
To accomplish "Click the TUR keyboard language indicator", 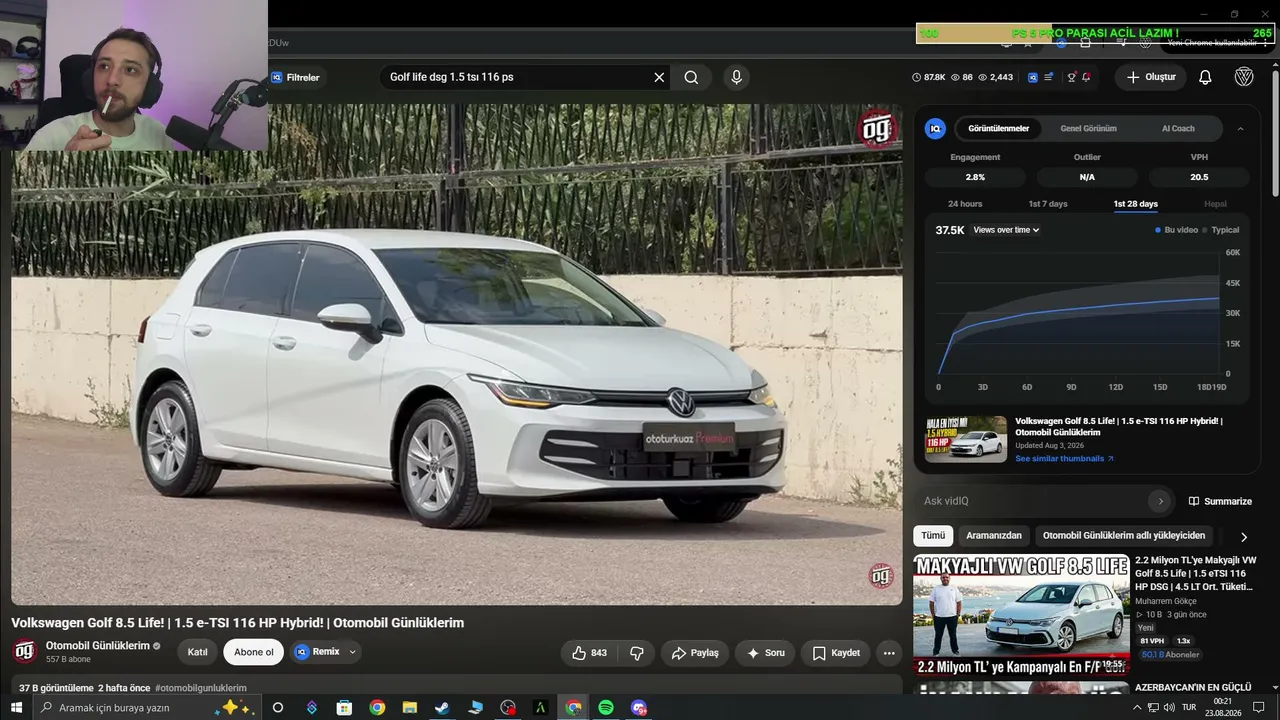I will pyautogui.click(x=1189, y=708).
